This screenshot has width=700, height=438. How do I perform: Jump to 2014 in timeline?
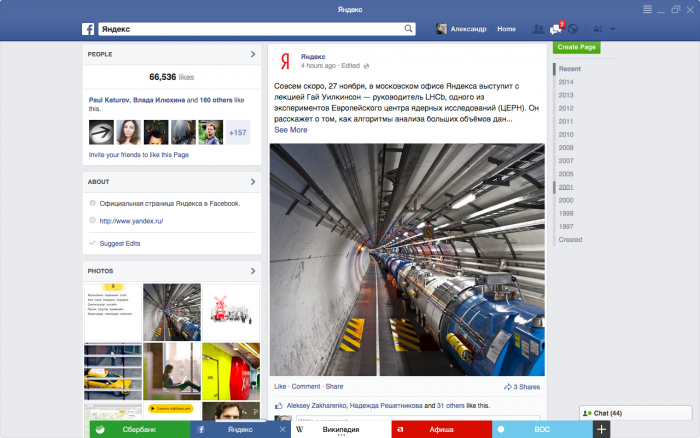point(566,82)
